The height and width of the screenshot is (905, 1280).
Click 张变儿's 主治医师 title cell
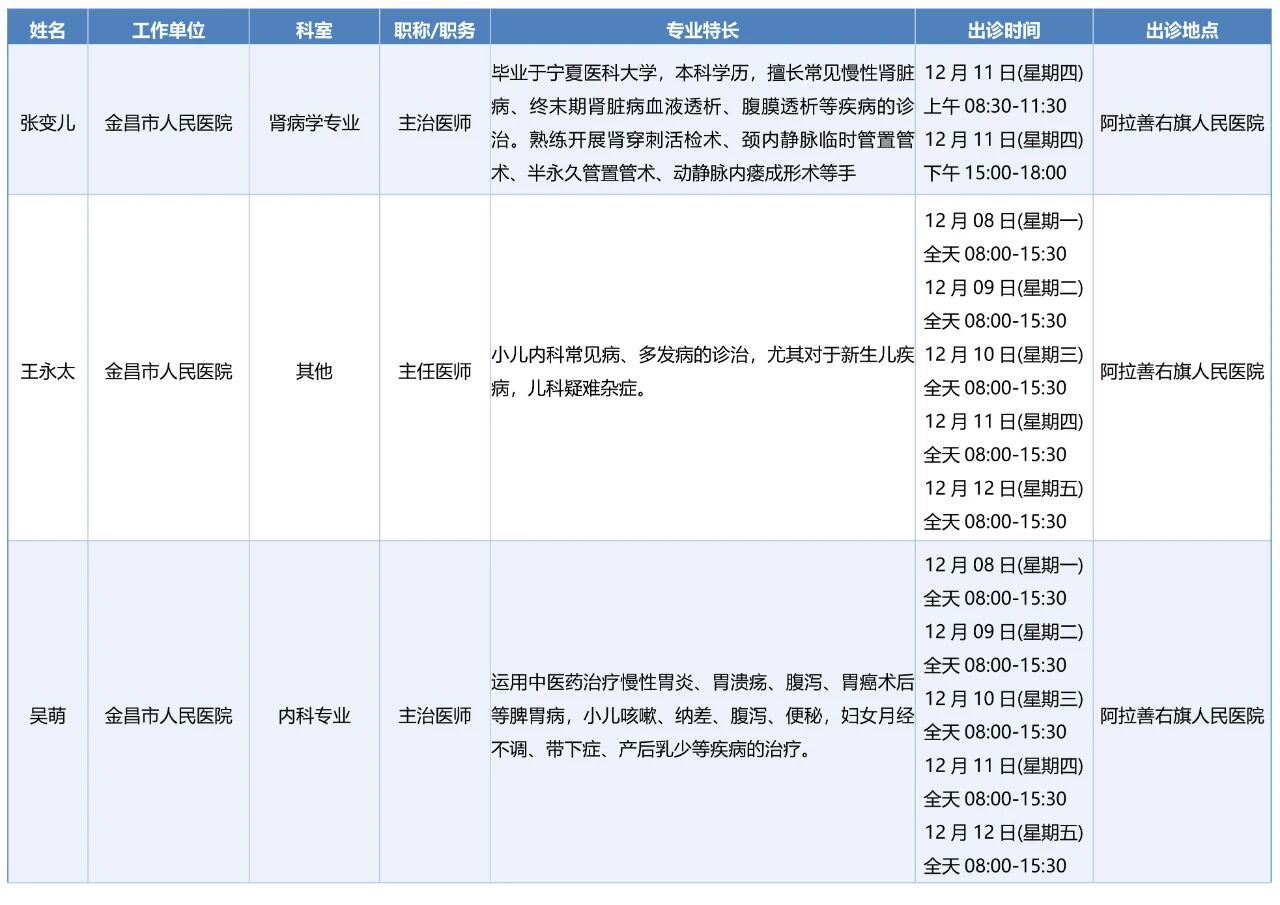pyautogui.click(x=435, y=123)
